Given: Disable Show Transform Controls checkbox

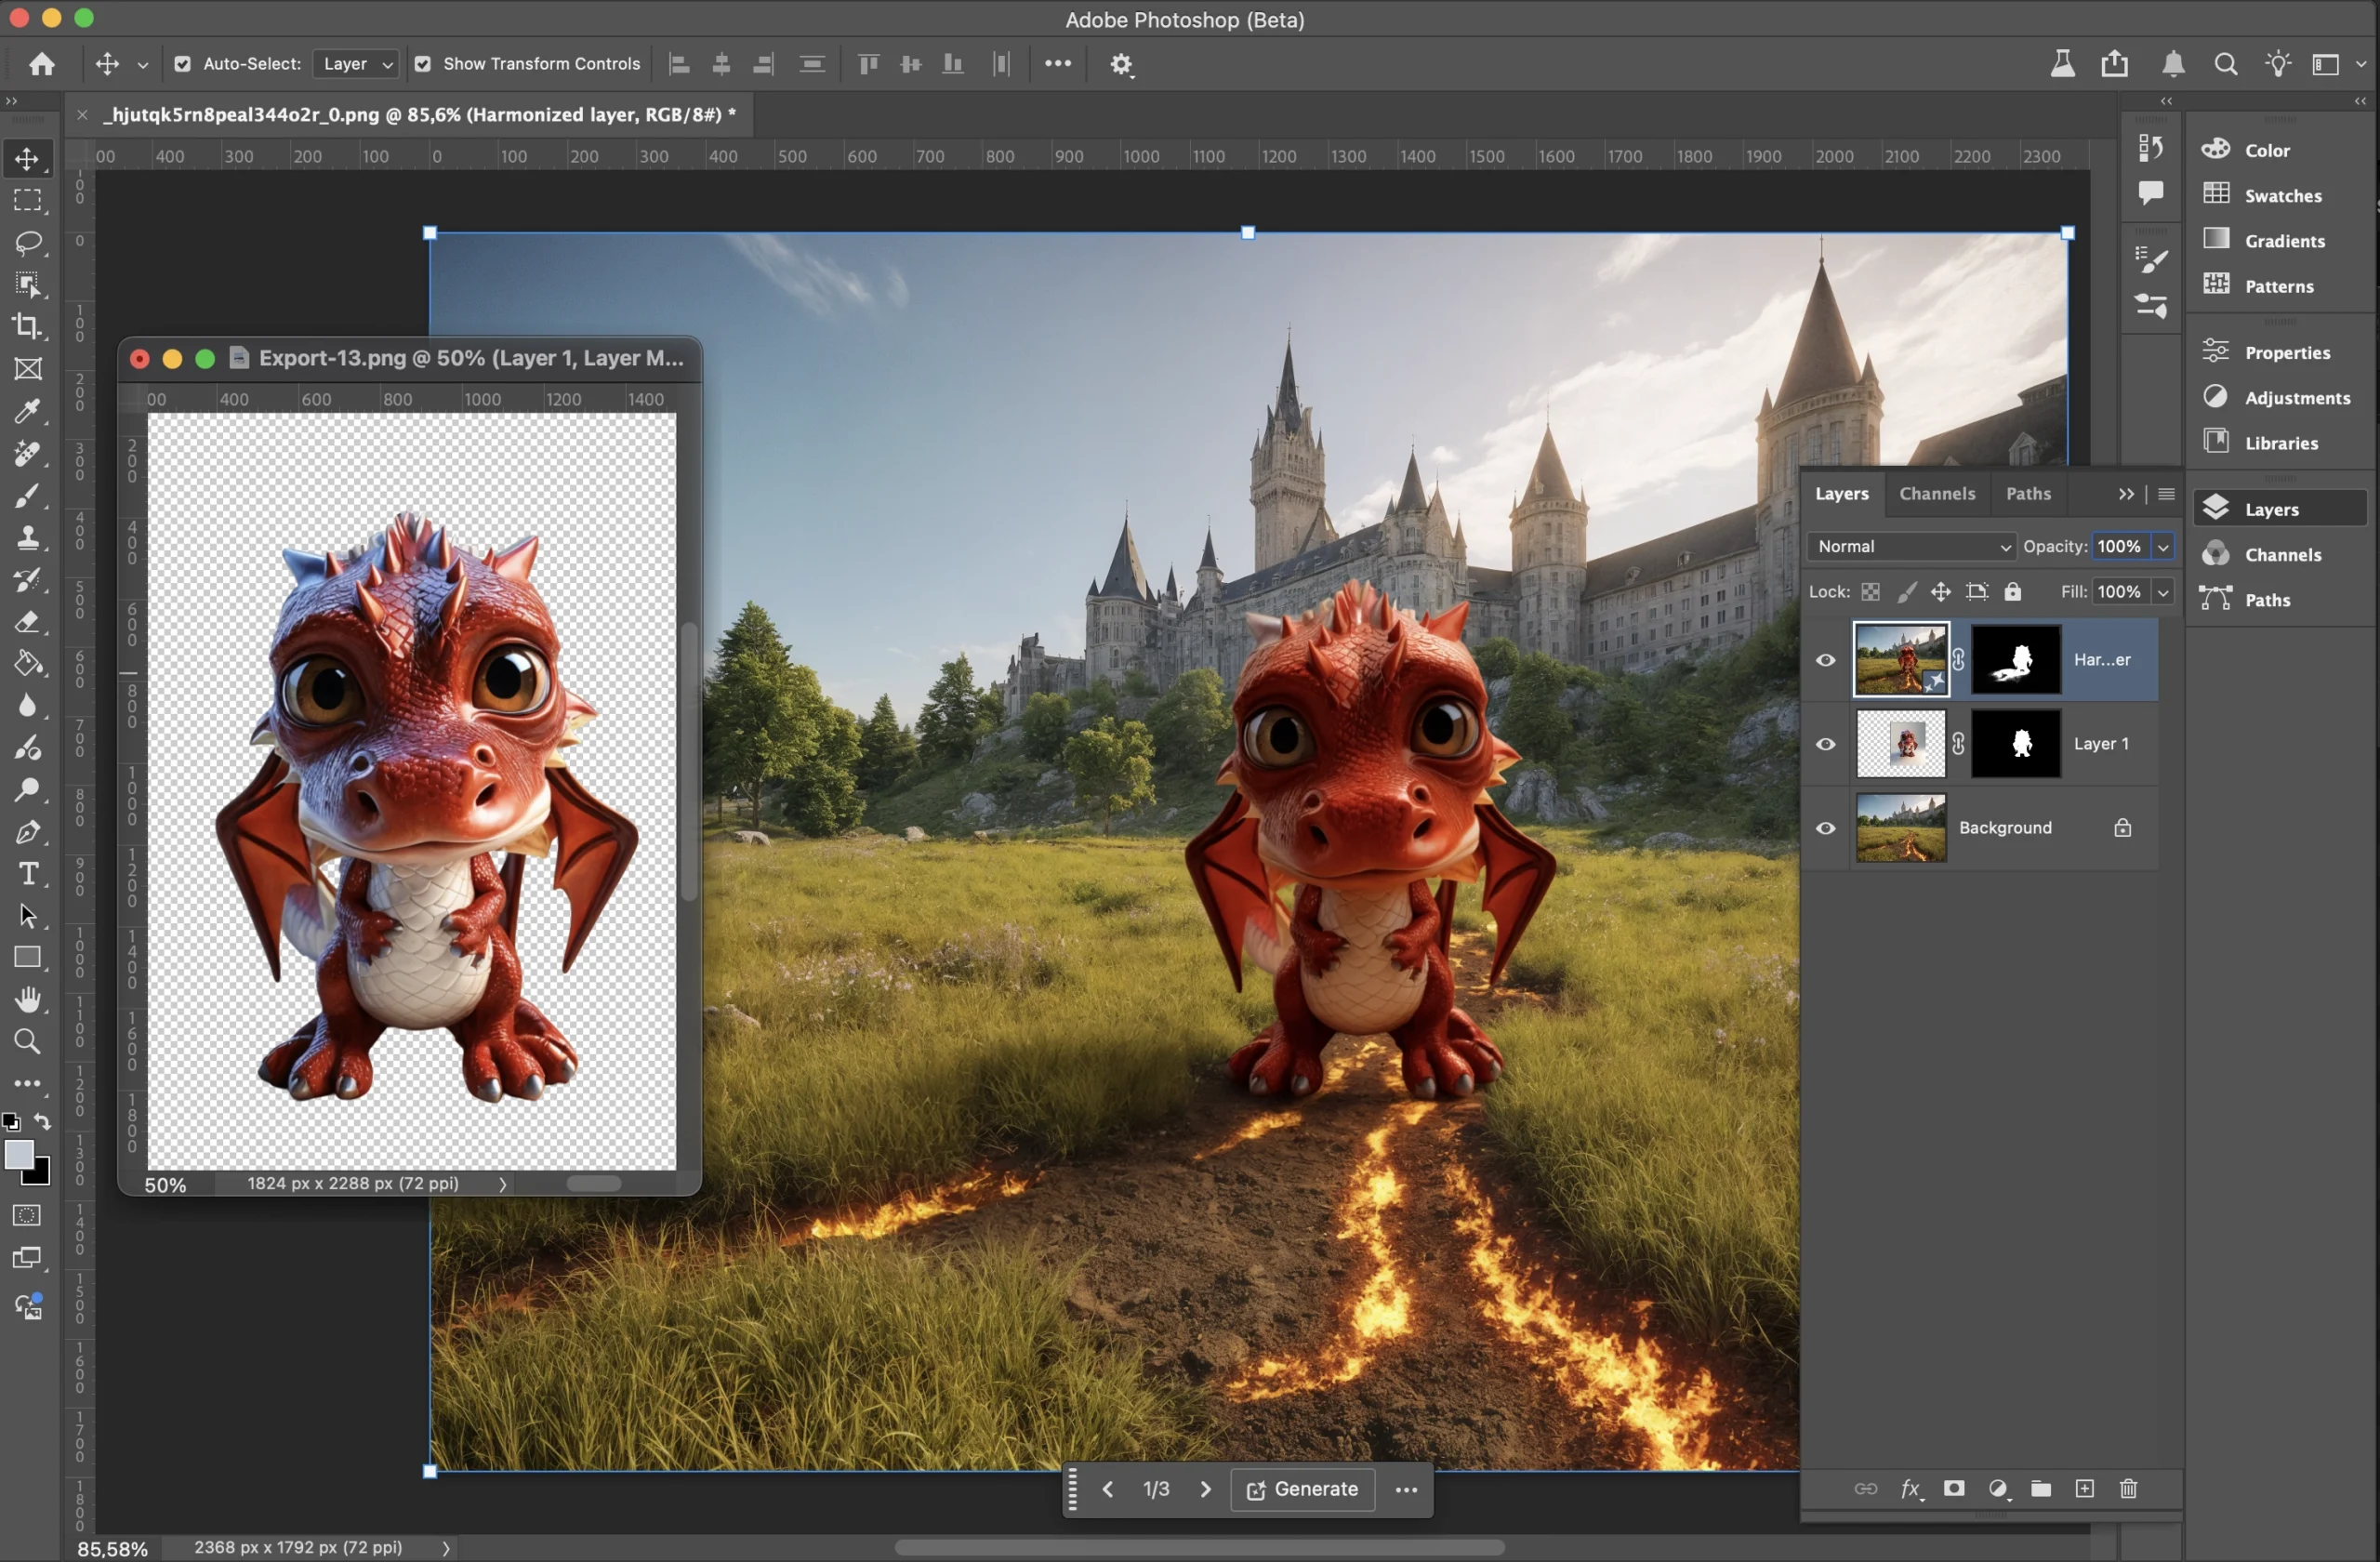Looking at the screenshot, I should tap(423, 64).
